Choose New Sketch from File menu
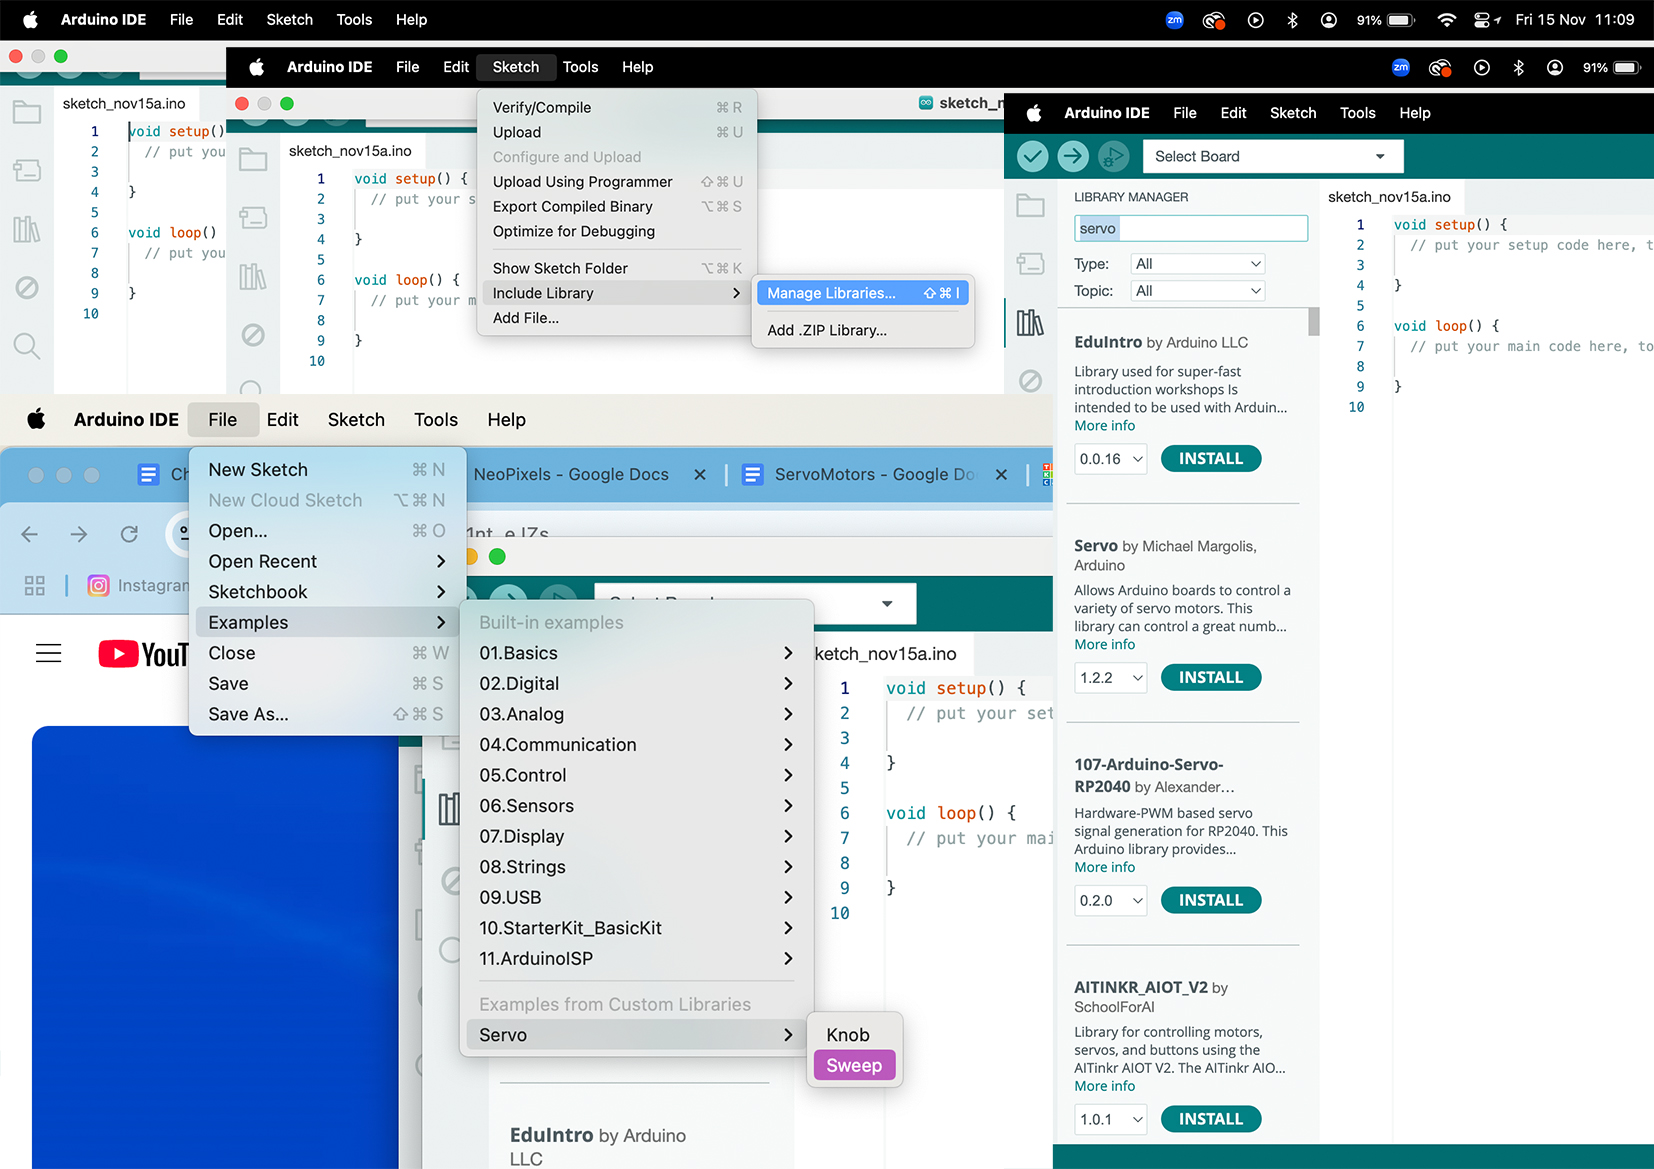Image resolution: width=1654 pixels, height=1169 pixels. (327, 470)
